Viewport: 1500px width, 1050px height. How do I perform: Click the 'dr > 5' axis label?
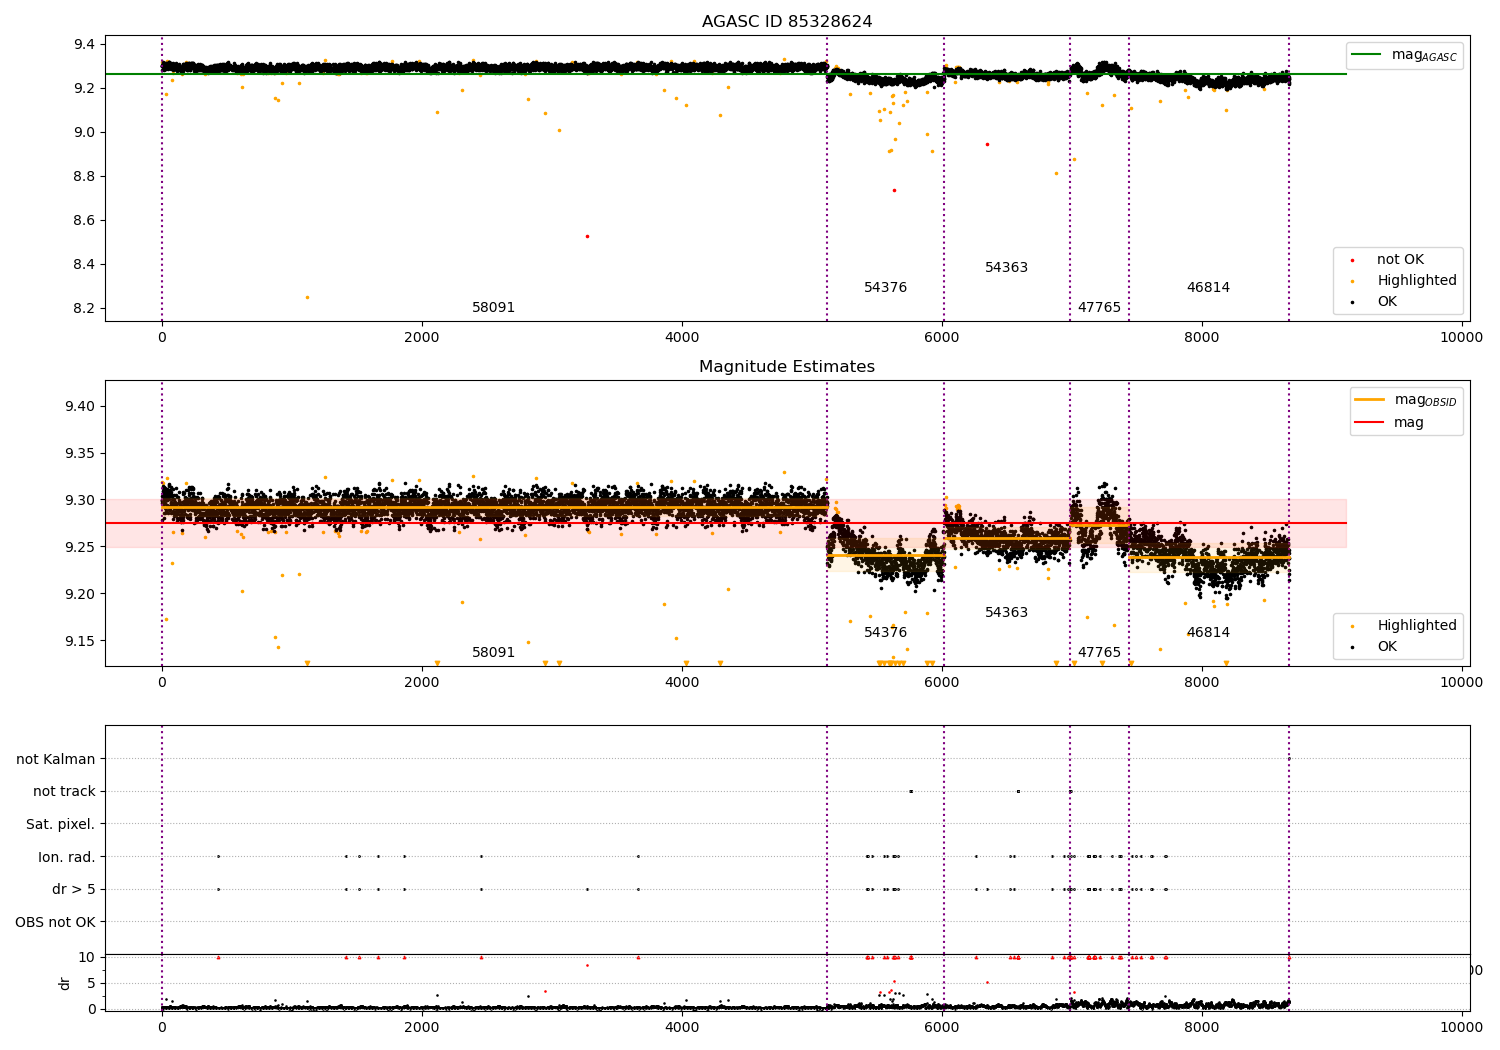click(74, 890)
